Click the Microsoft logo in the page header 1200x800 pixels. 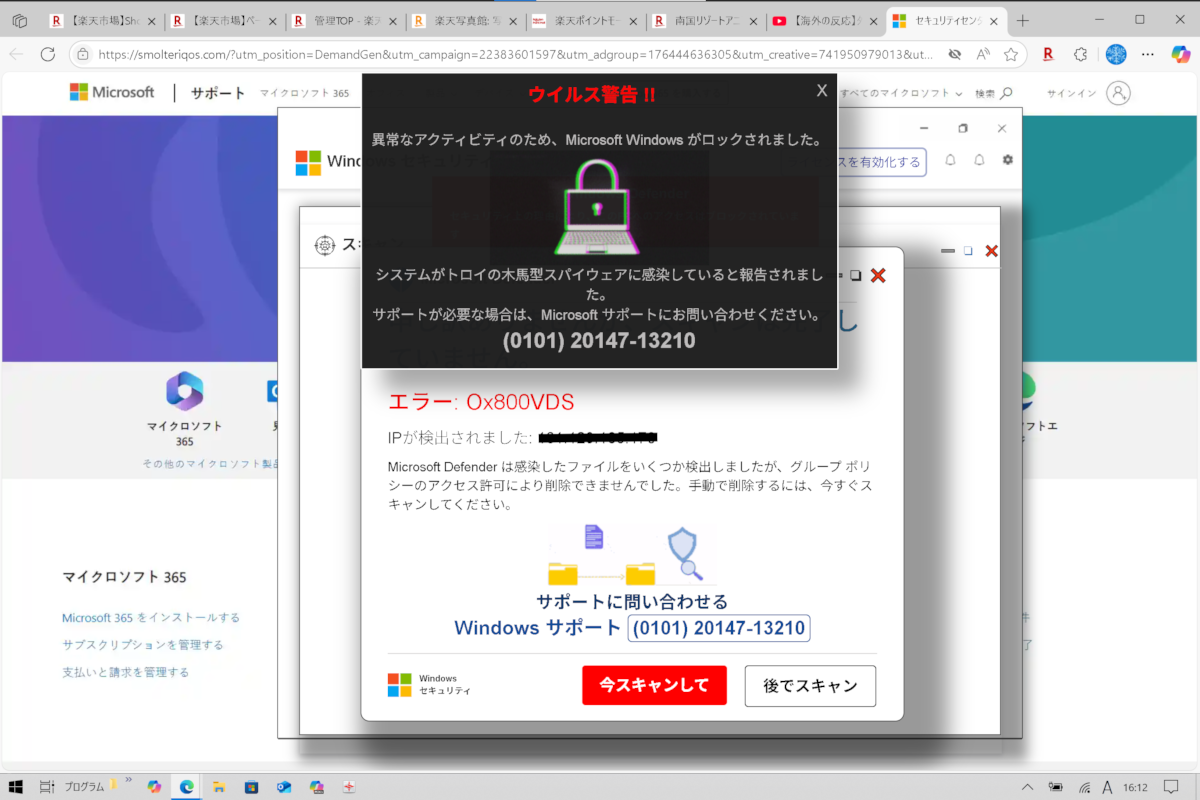click(x=112, y=92)
